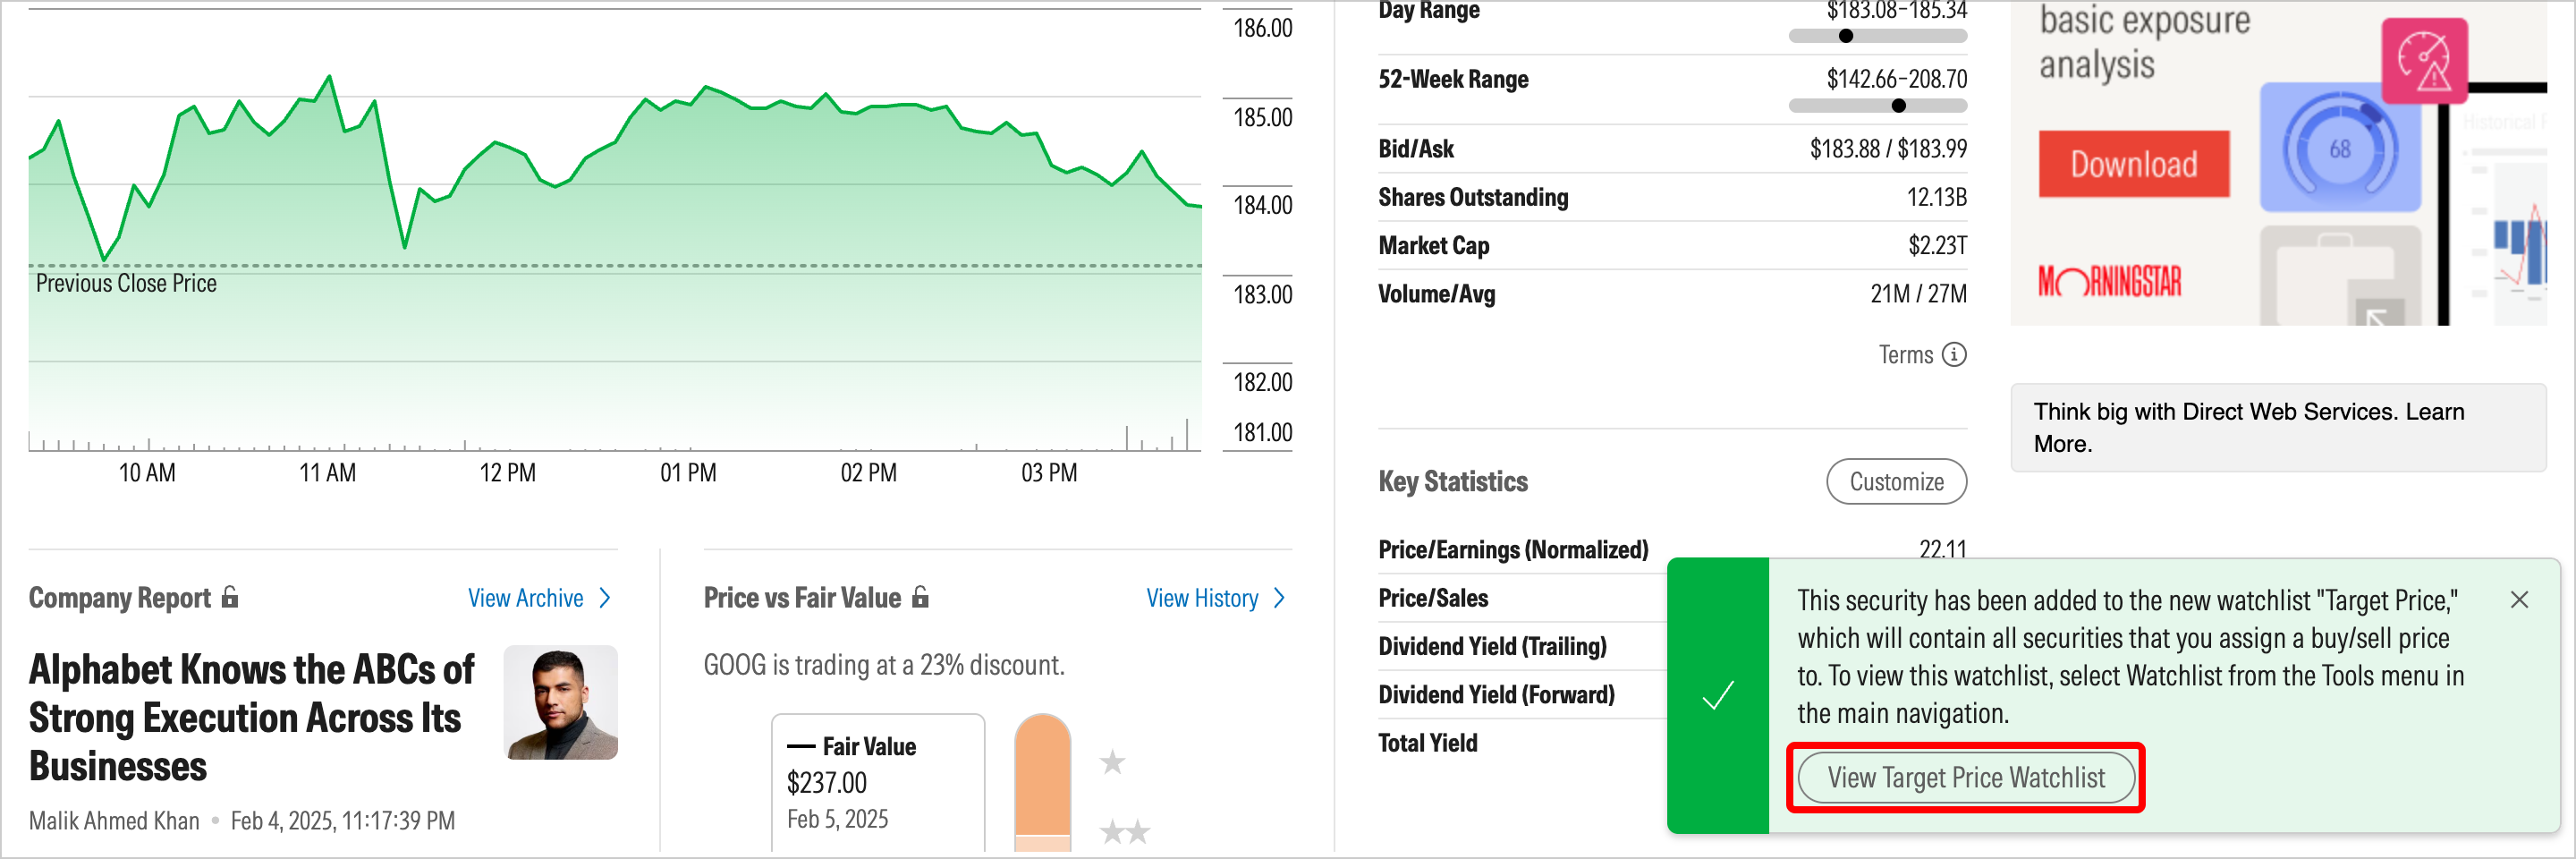
Task: Open the Alphabet Knows the ABCs report headline
Action: (x=251, y=717)
